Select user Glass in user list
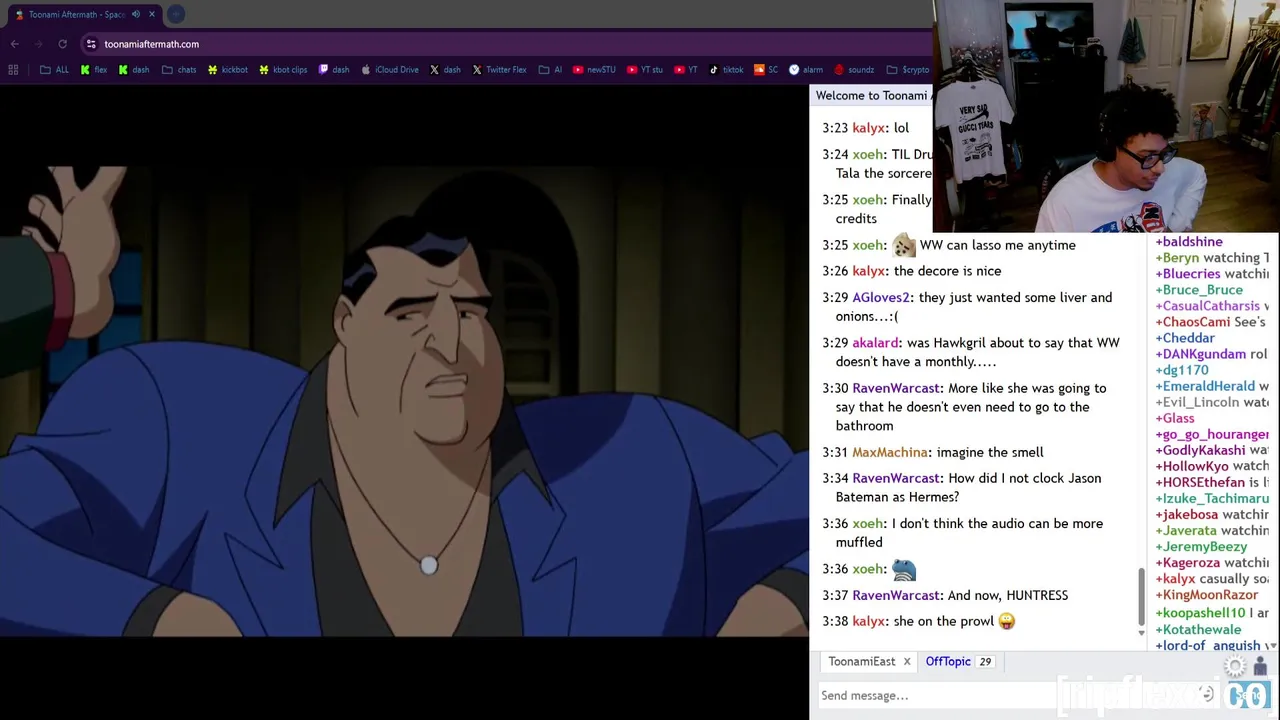Image resolution: width=1280 pixels, height=720 pixels. click(x=1175, y=418)
